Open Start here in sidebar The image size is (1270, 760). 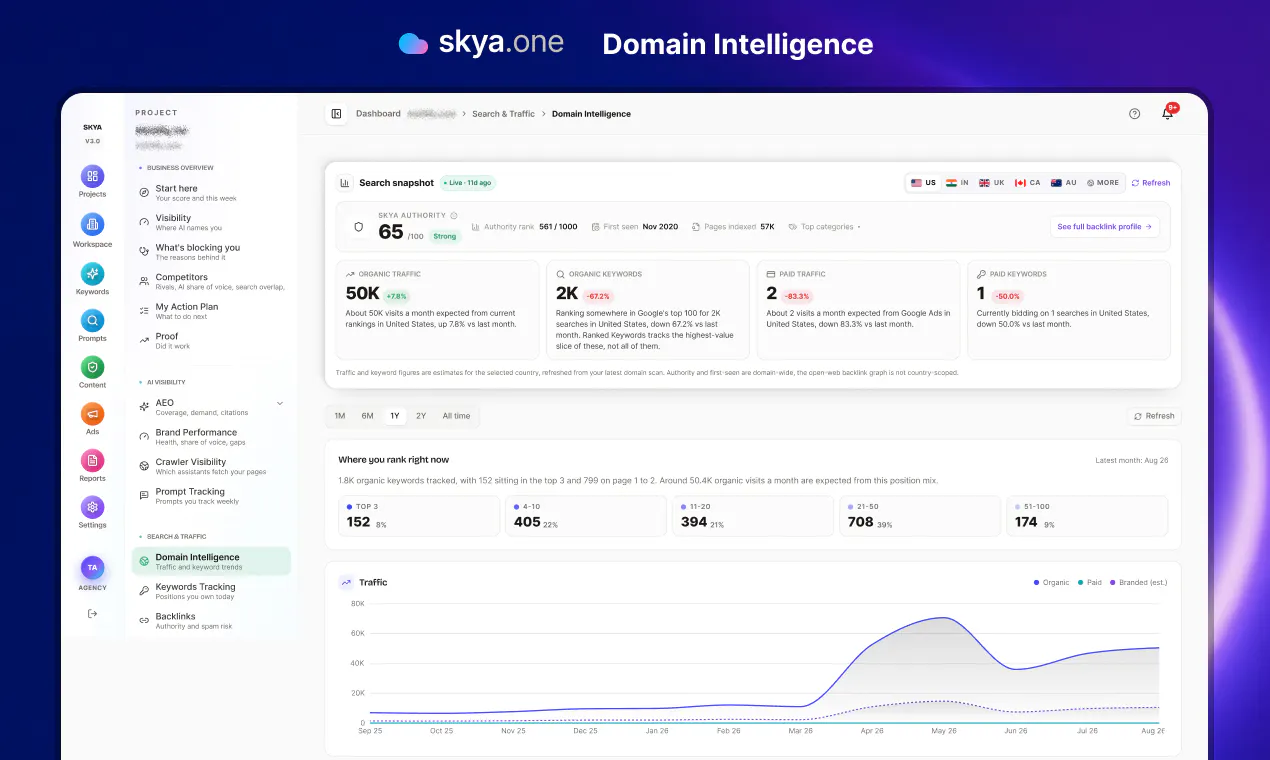coord(211,193)
